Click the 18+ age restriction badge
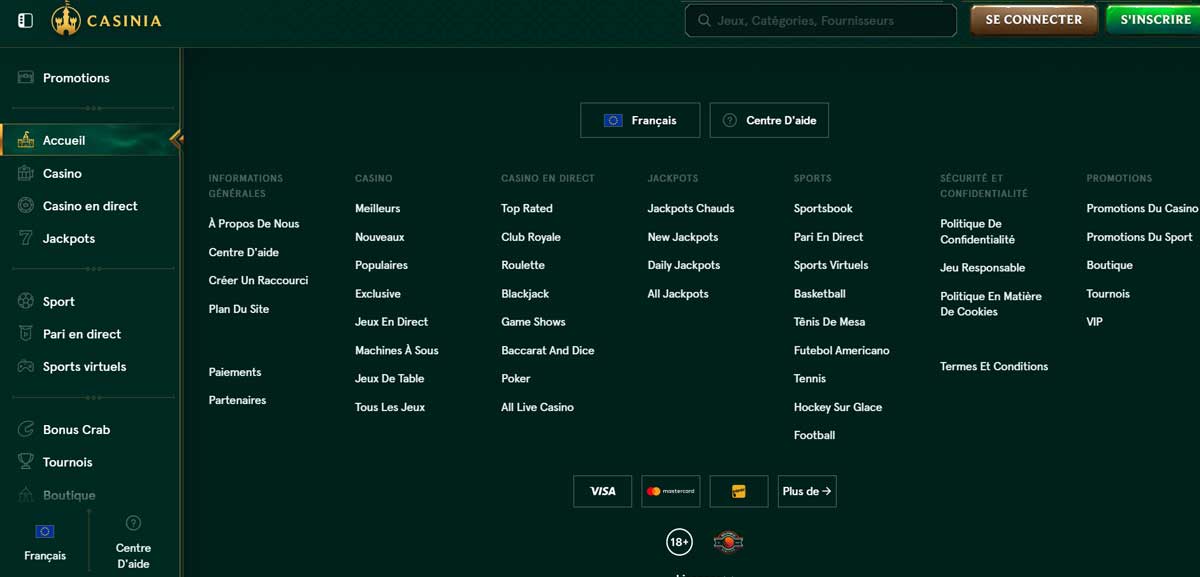The width and height of the screenshot is (1200, 577). pyautogui.click(x=679, y=543)
